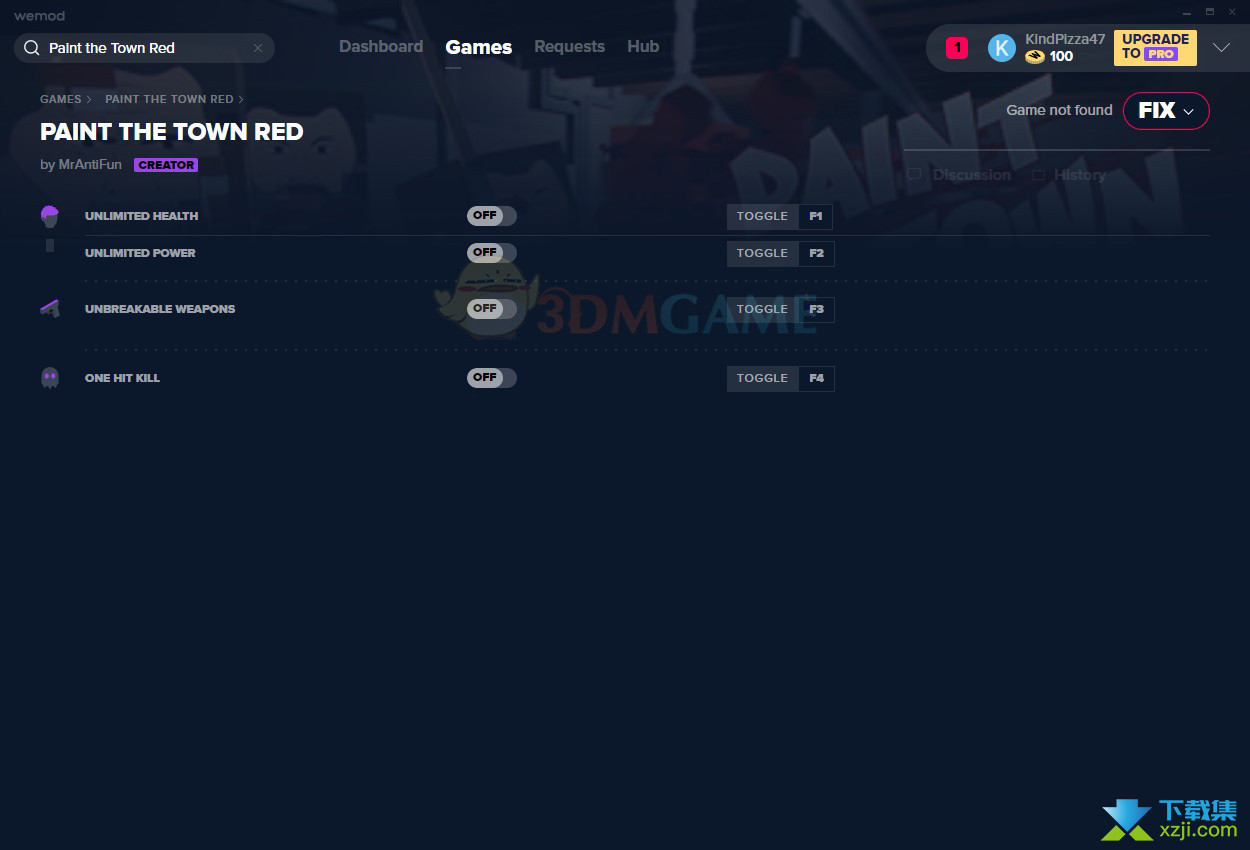This screenshot has height=850, width=1250.
Task: Switch to the Requests tab
Action: point(569,46)
